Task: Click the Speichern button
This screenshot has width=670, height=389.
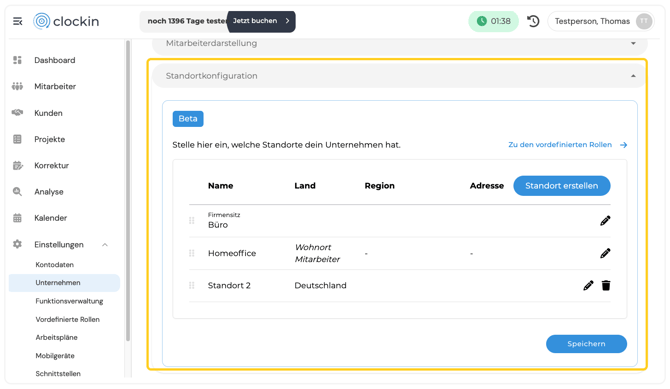Action: (586, 344)
